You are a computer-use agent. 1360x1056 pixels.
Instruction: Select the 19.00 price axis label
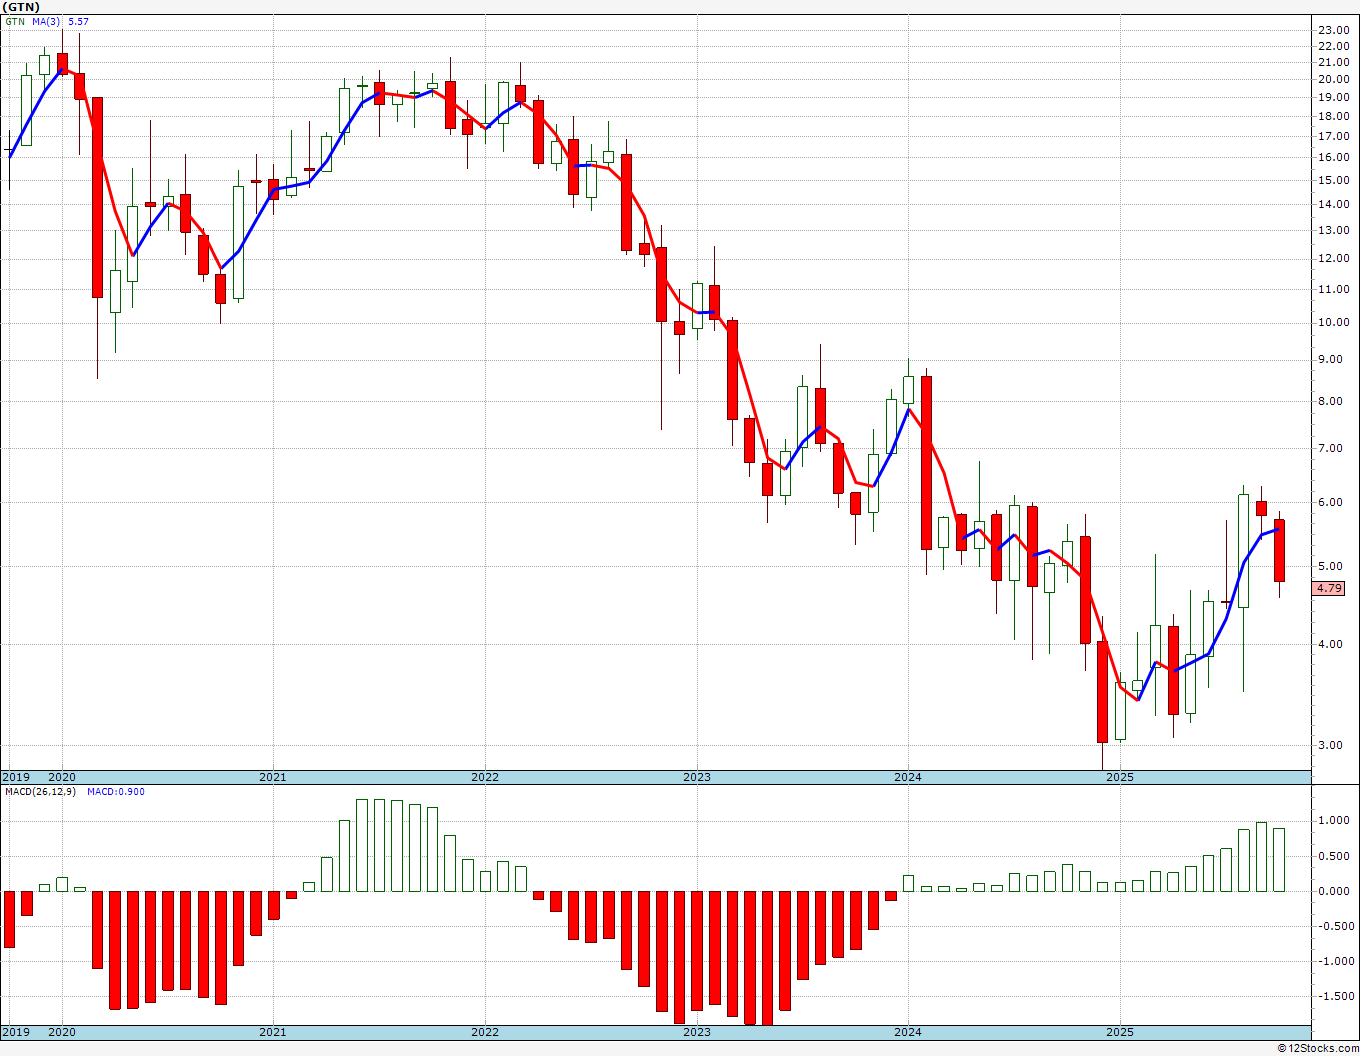1333,98
